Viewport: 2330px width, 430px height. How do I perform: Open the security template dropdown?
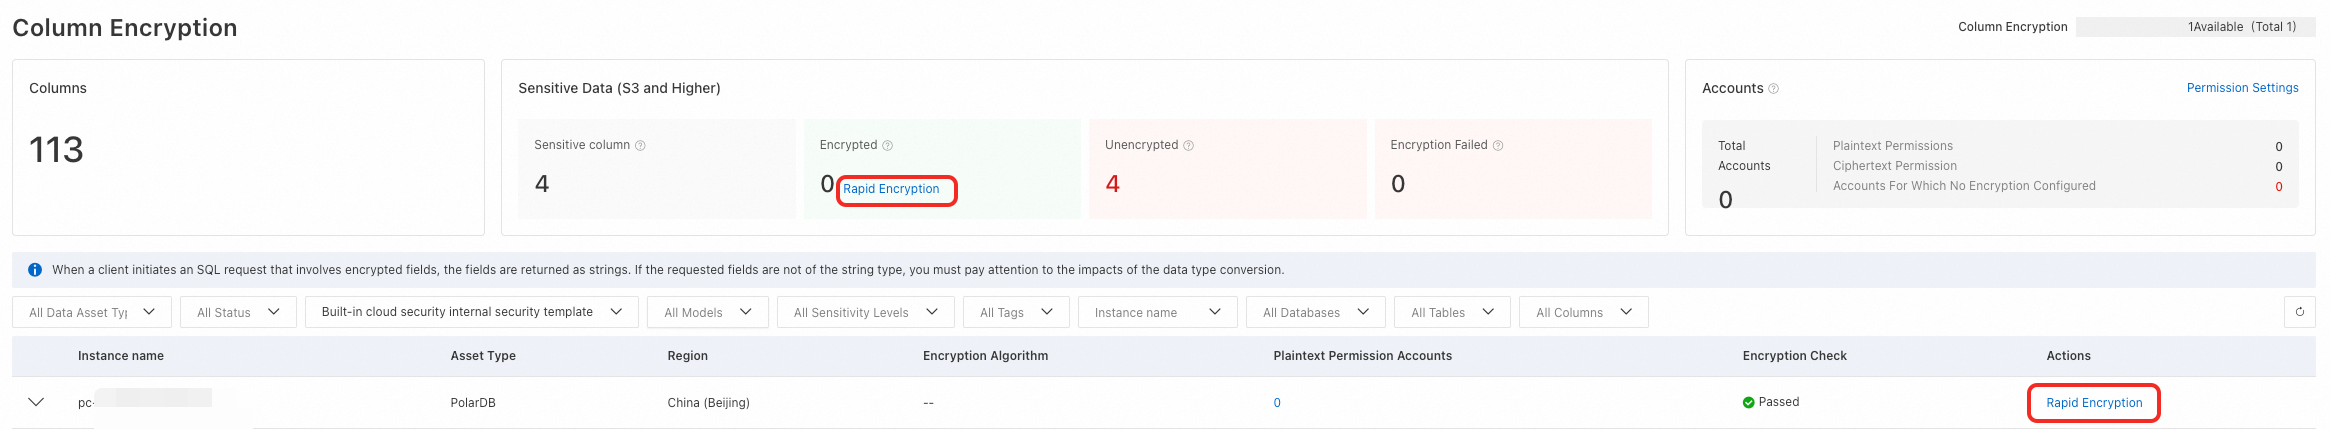click(472, 312)
